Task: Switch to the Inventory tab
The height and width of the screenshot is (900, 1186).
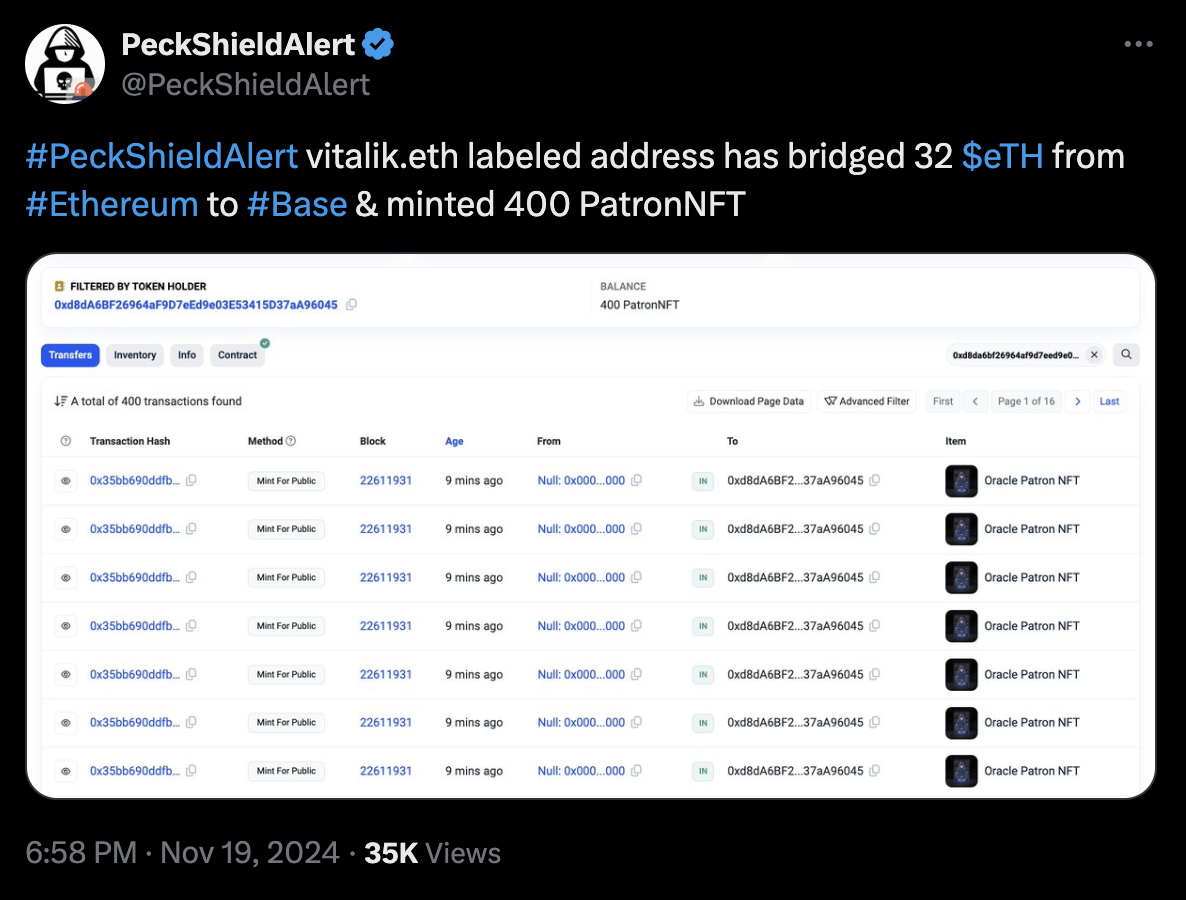Action: 134,355
